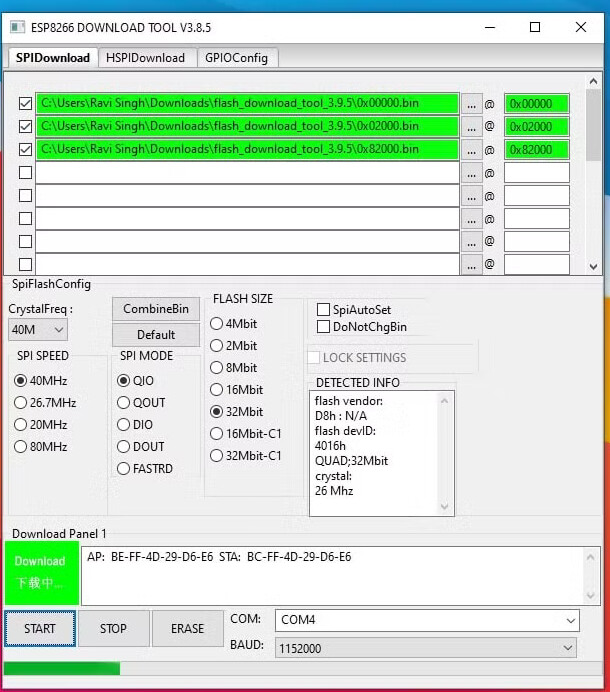Click the green download progress bar

62,668
